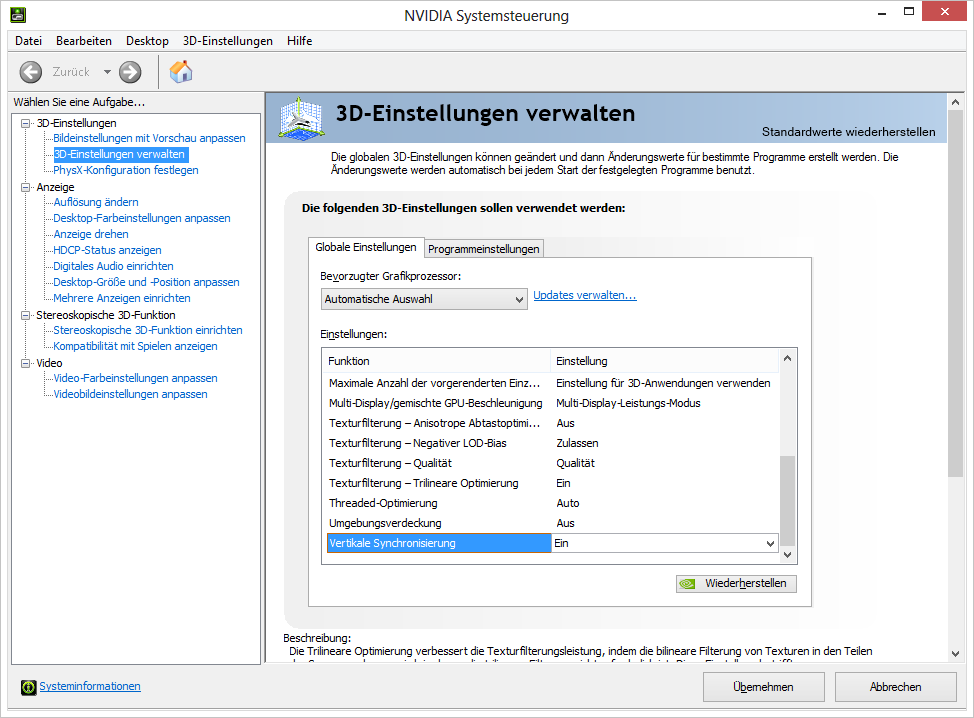
Task: Click settings list scroll down arrow
Action: click(787, 555)
